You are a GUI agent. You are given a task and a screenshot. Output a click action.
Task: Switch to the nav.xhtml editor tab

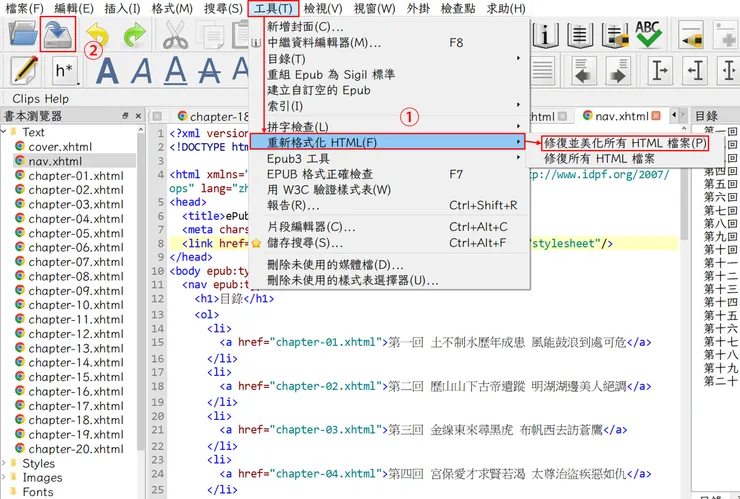coord(622,116)
